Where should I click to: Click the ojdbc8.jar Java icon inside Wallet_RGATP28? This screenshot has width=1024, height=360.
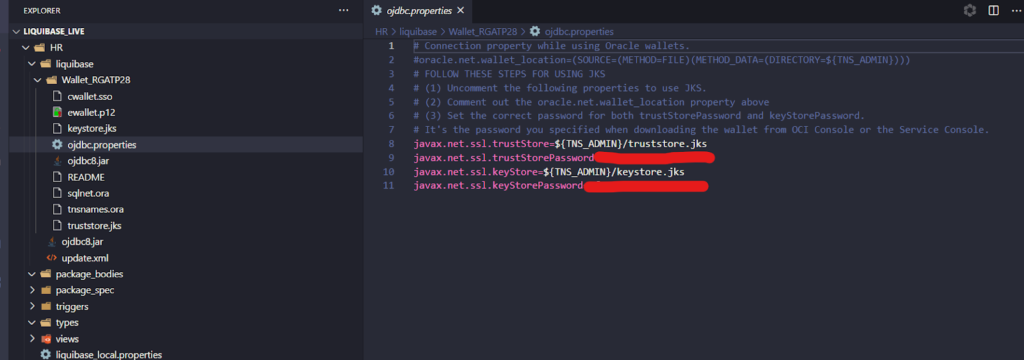tap(57, 161)
